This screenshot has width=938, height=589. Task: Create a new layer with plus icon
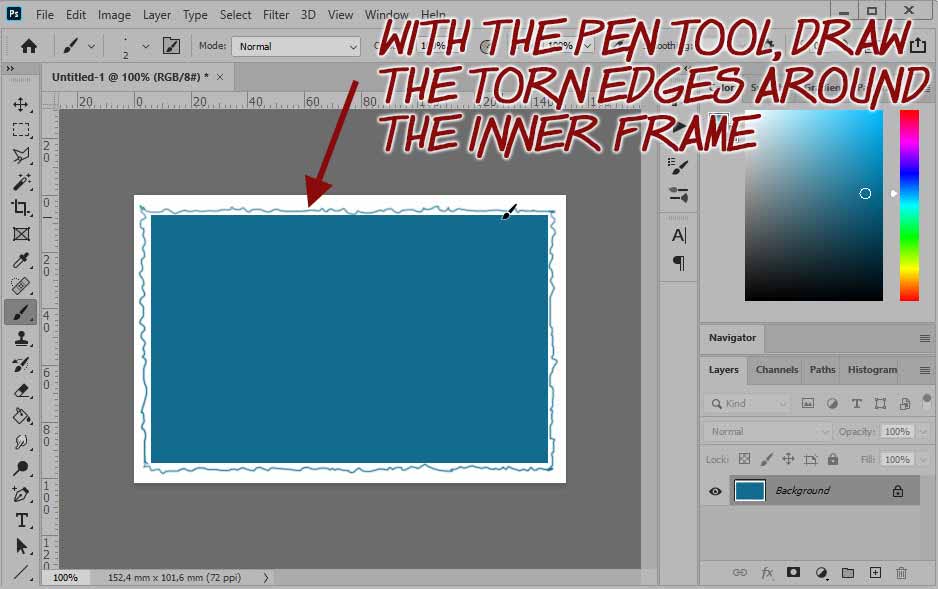coord(875,573)
